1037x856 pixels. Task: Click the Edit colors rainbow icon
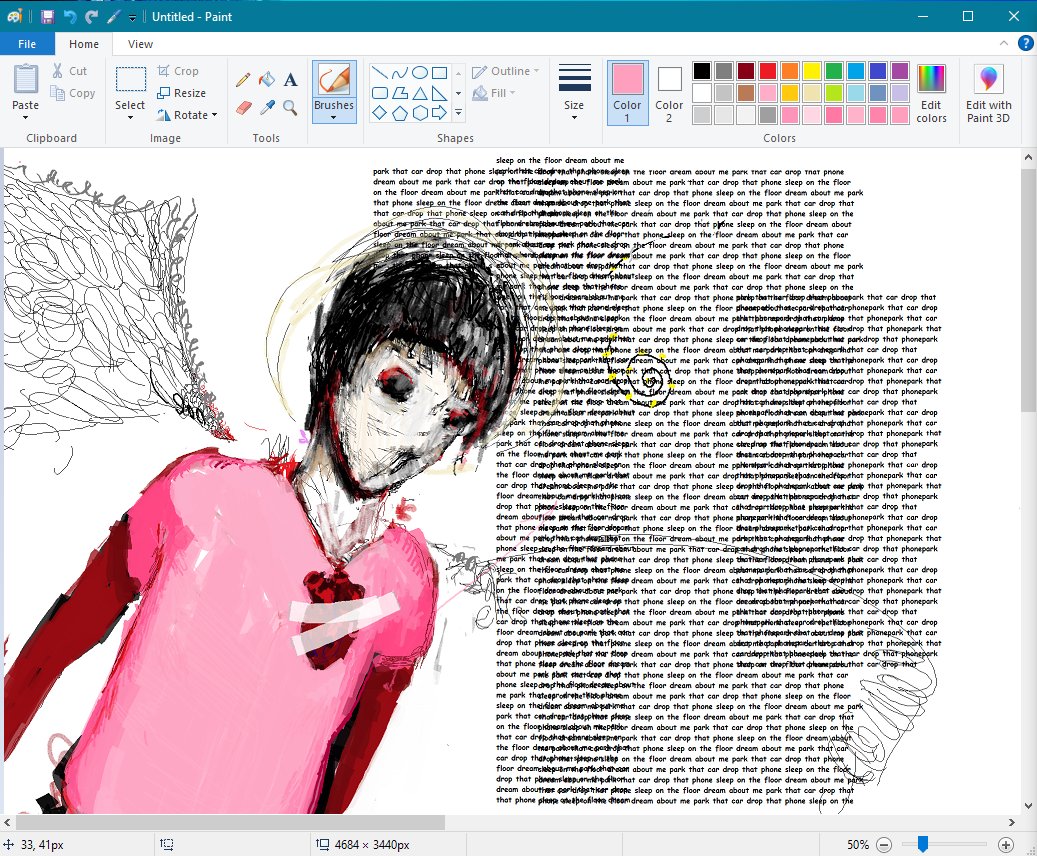click(931, 79)
